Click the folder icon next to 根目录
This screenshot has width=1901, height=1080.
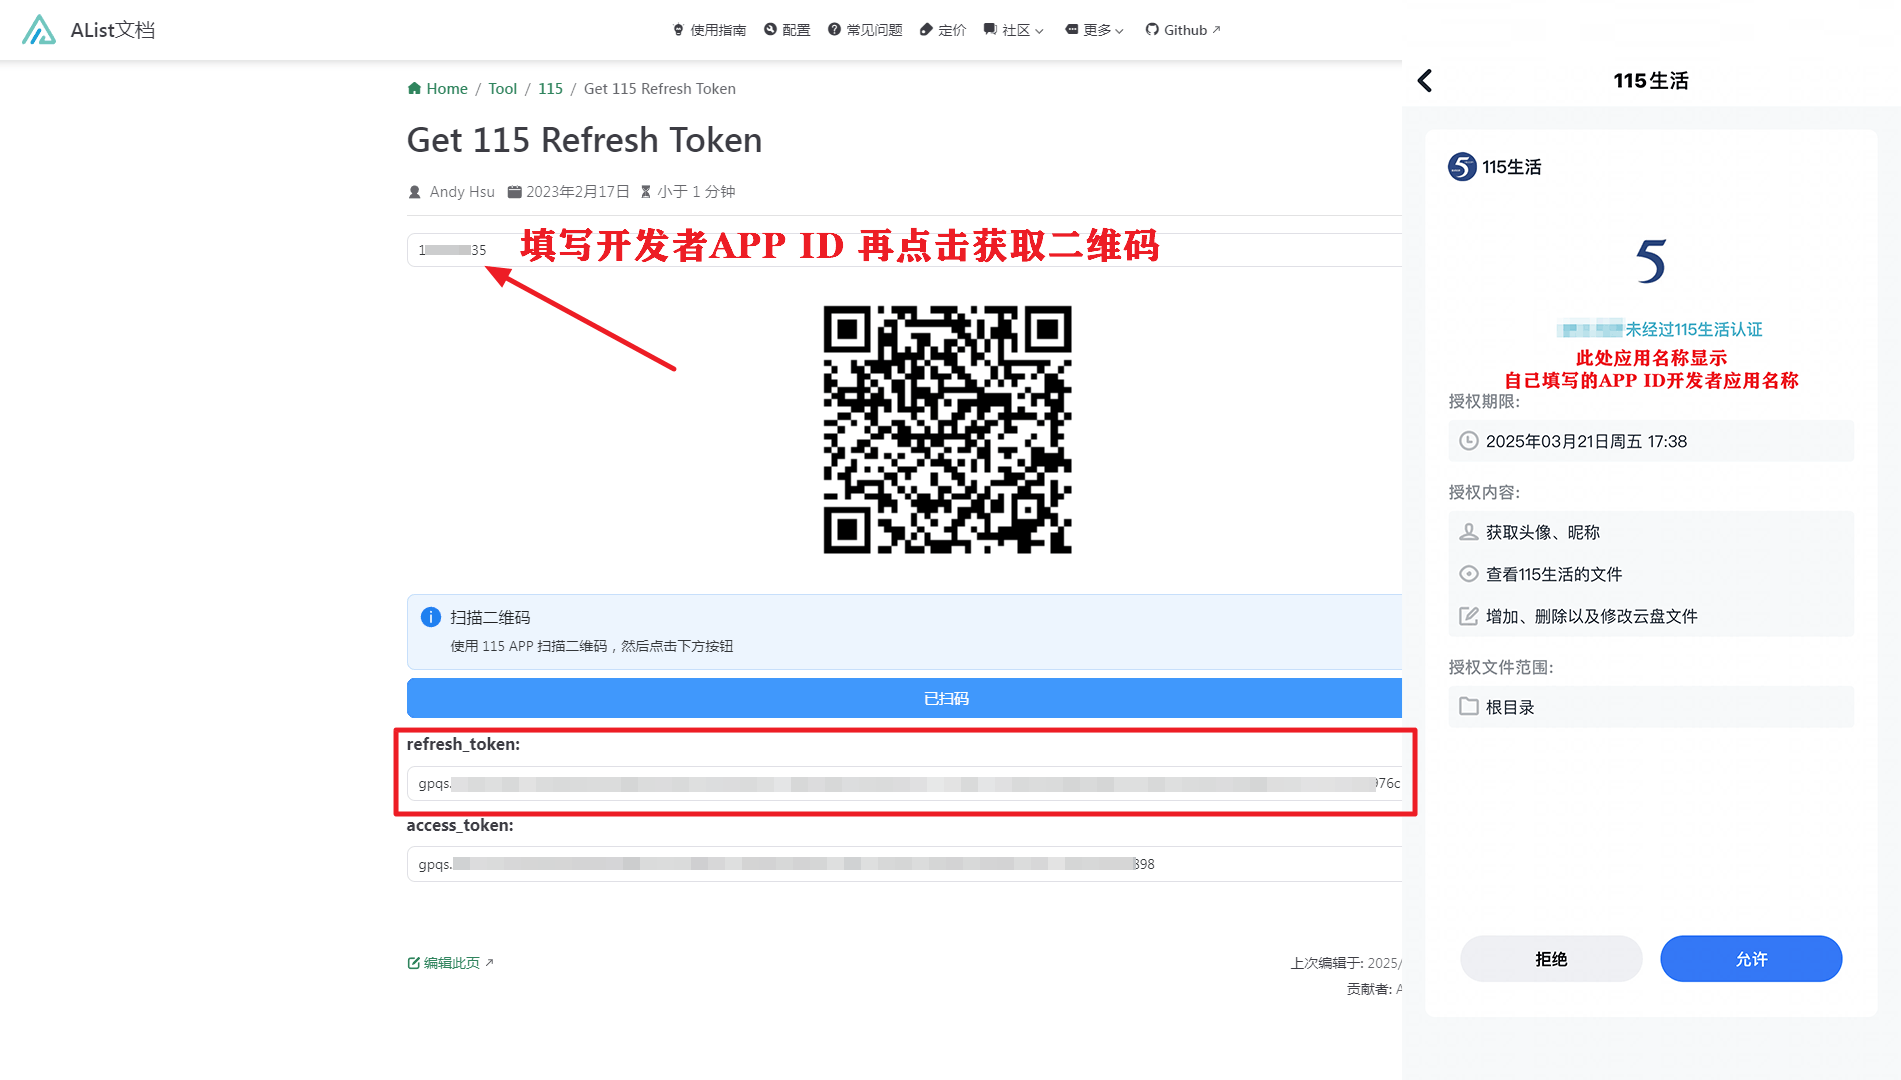click(x=1468, y=707)
